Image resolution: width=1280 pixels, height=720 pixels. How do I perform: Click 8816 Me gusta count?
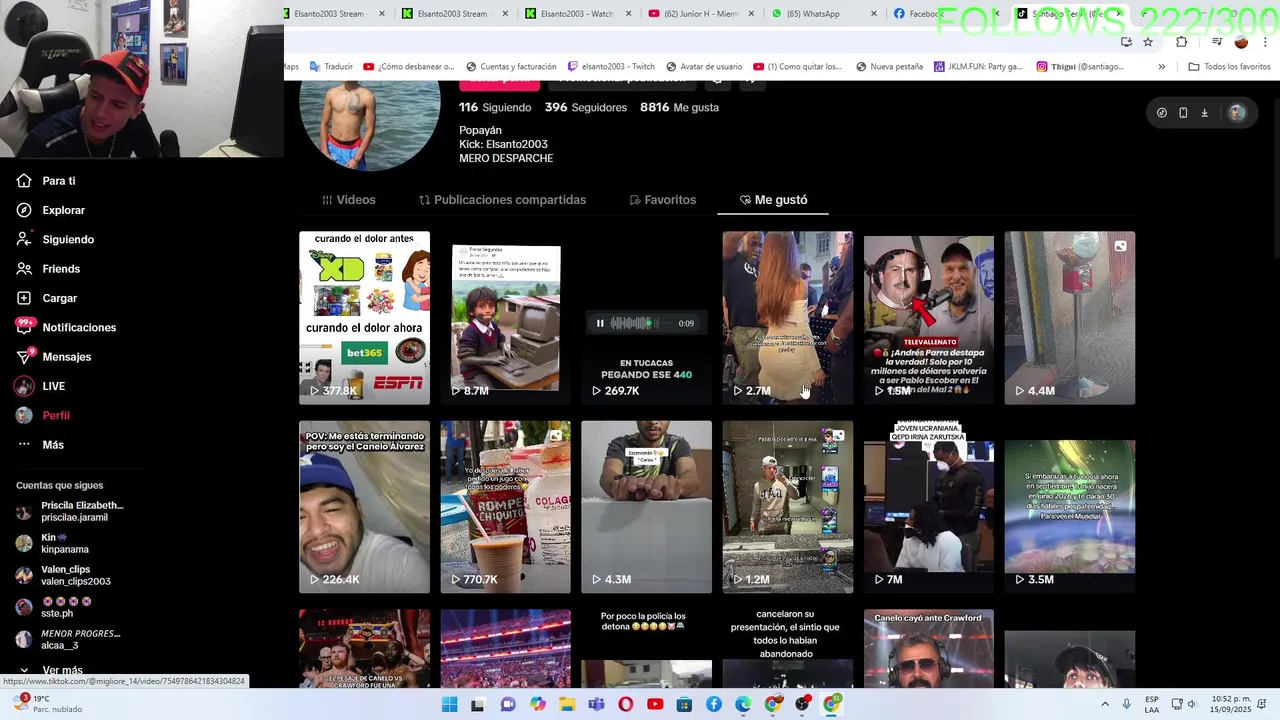[679, 107]
